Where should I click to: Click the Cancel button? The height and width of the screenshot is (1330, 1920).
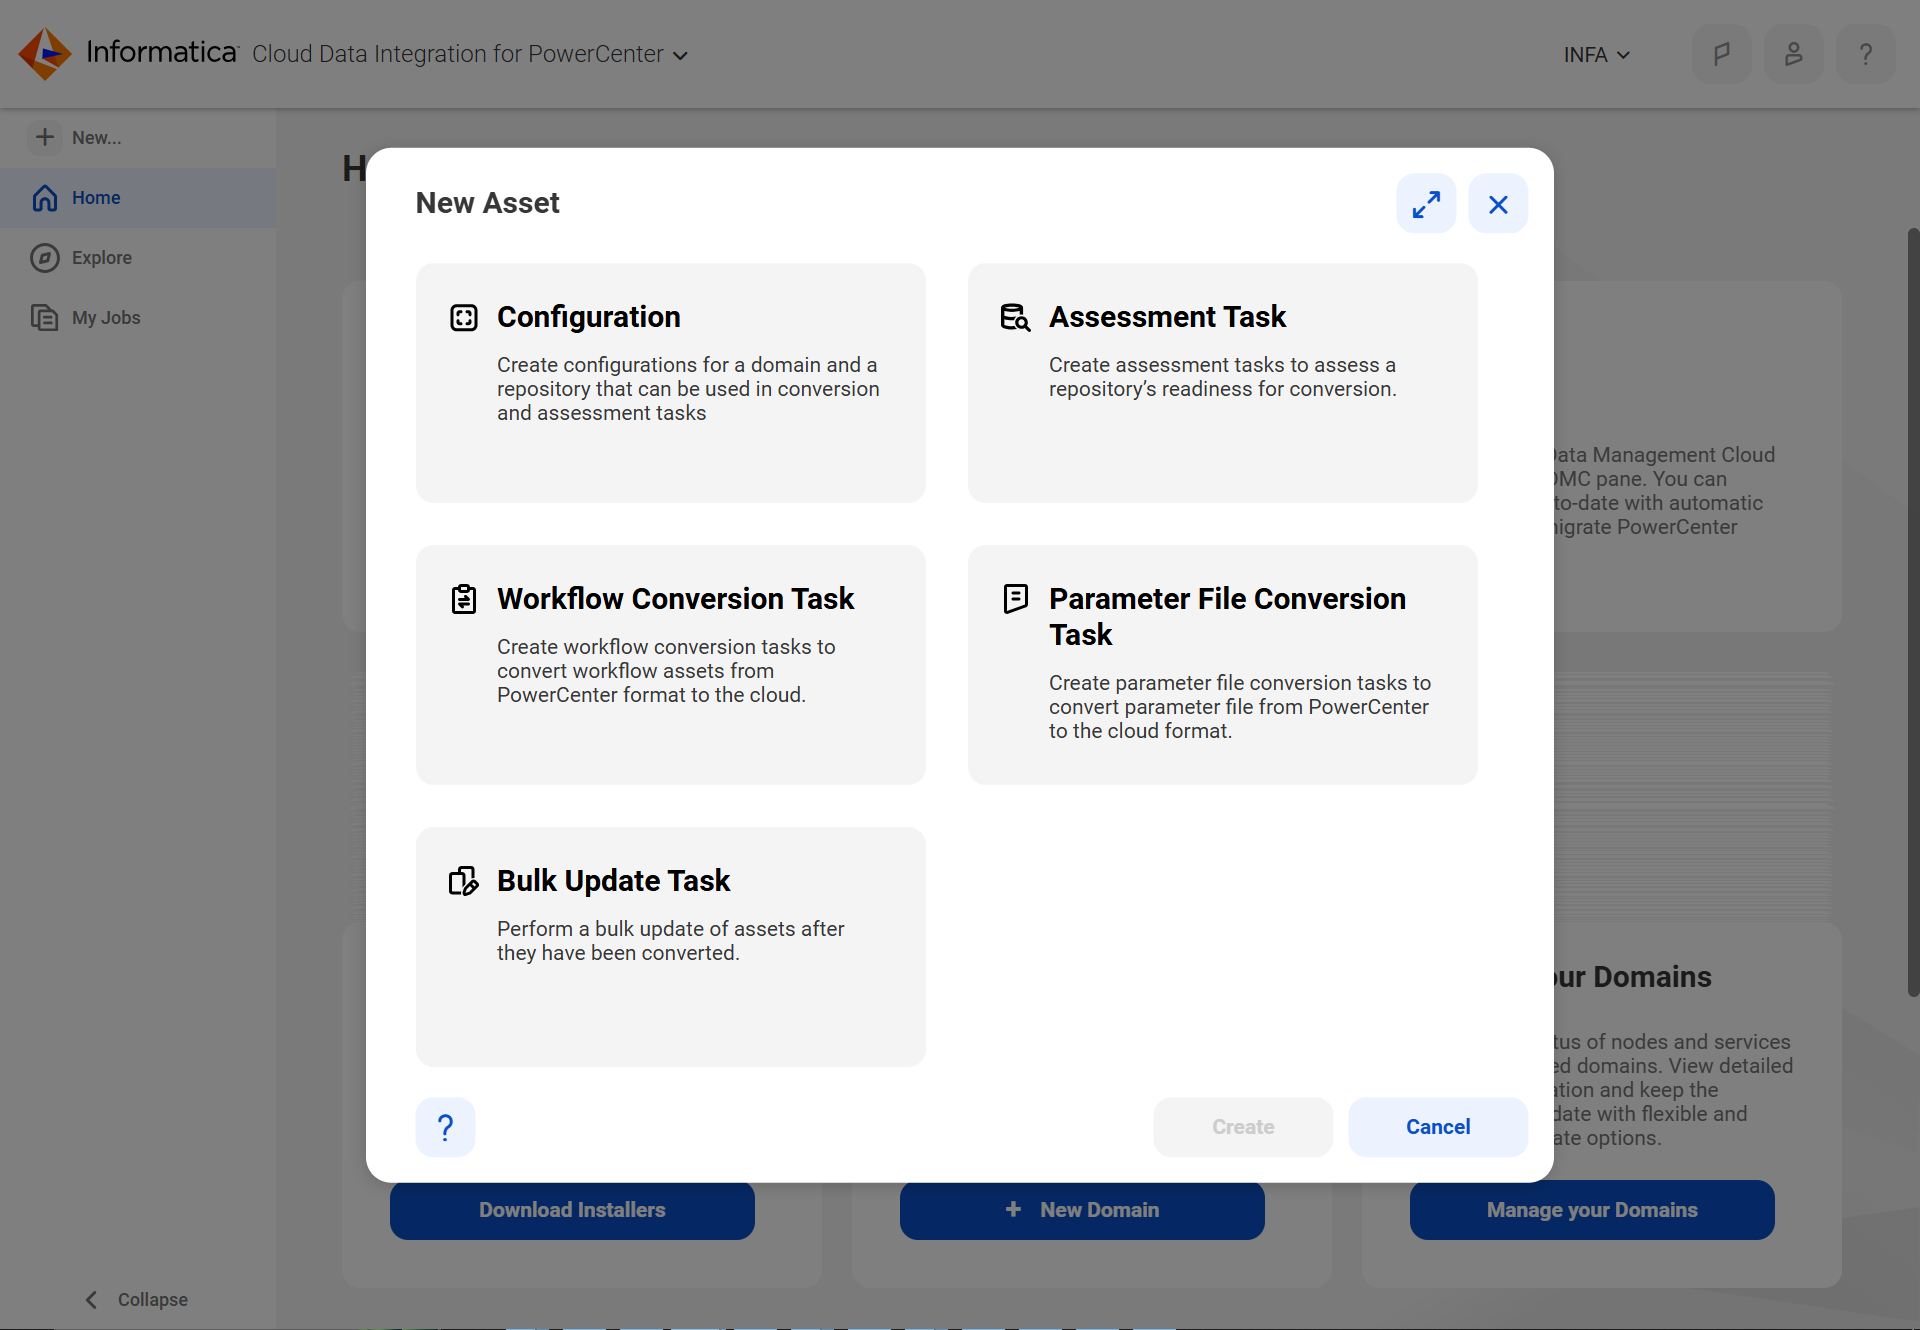1437,1126
